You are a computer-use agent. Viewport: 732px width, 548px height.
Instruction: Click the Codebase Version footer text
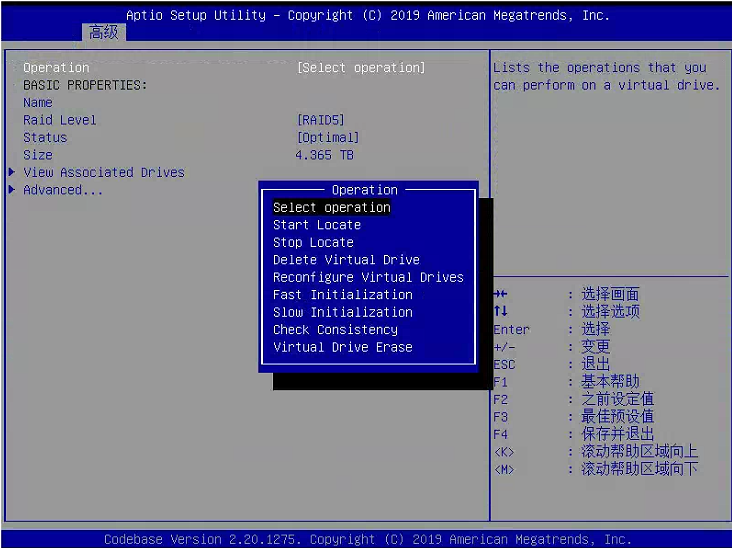368,539
